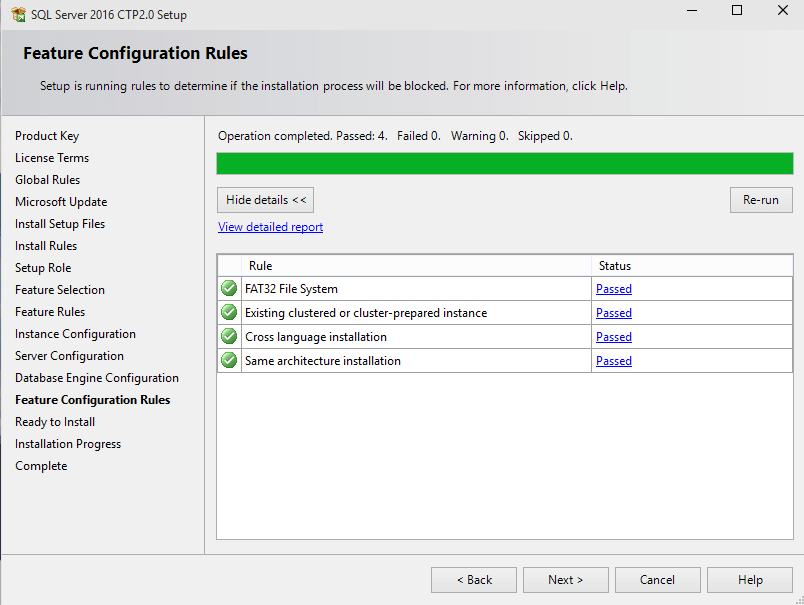
Task: Click green check icon for Same architecture installation
Action: pyautogui.click(x=229, y=360)
